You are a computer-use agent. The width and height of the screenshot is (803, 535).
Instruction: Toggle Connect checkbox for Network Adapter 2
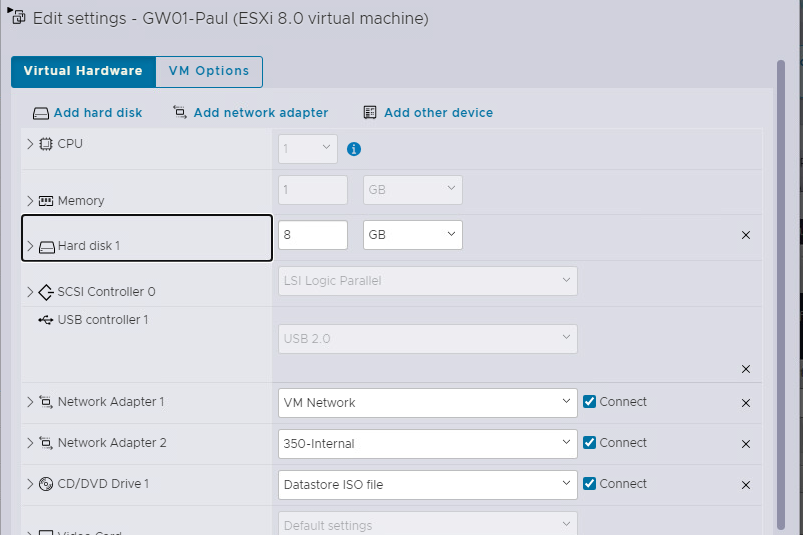590,443
